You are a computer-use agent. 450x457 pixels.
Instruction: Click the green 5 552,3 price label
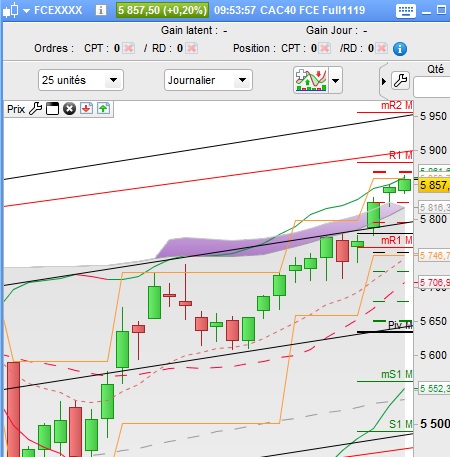coord(434,389)
